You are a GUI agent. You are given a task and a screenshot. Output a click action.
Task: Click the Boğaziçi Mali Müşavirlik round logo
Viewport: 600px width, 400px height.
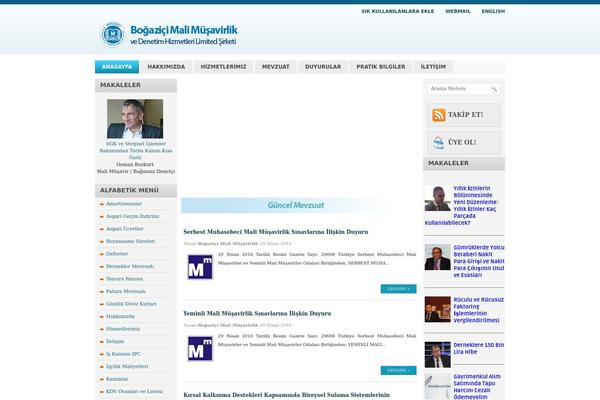pyautogui.click(x=112, y=34)
